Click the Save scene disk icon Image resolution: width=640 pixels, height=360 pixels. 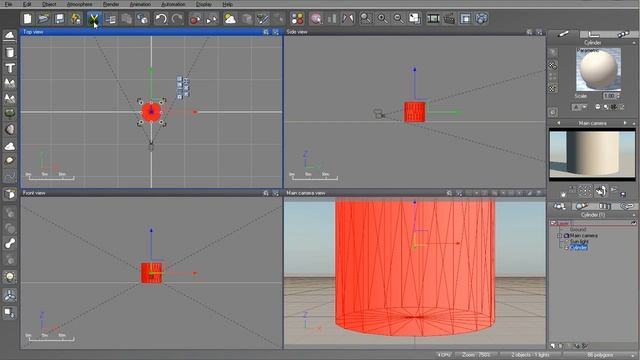tap(60, 19)
